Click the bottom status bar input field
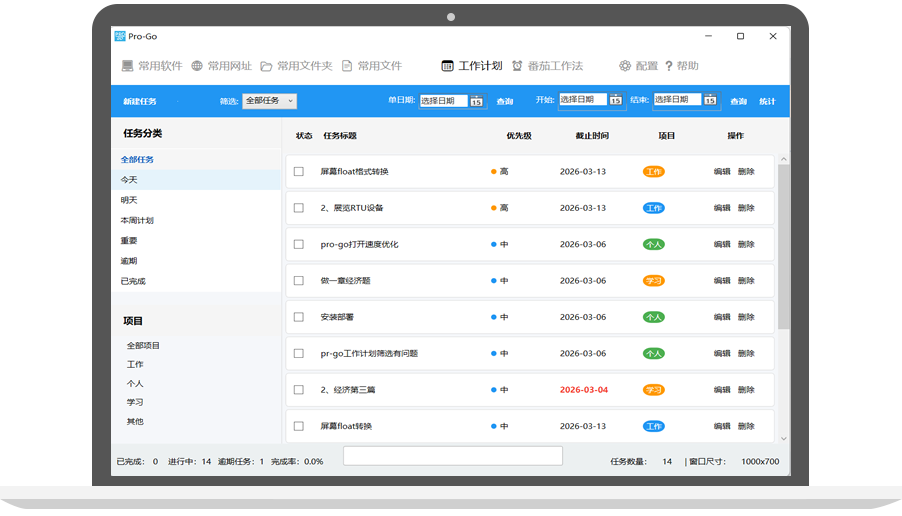 point(453,456)
